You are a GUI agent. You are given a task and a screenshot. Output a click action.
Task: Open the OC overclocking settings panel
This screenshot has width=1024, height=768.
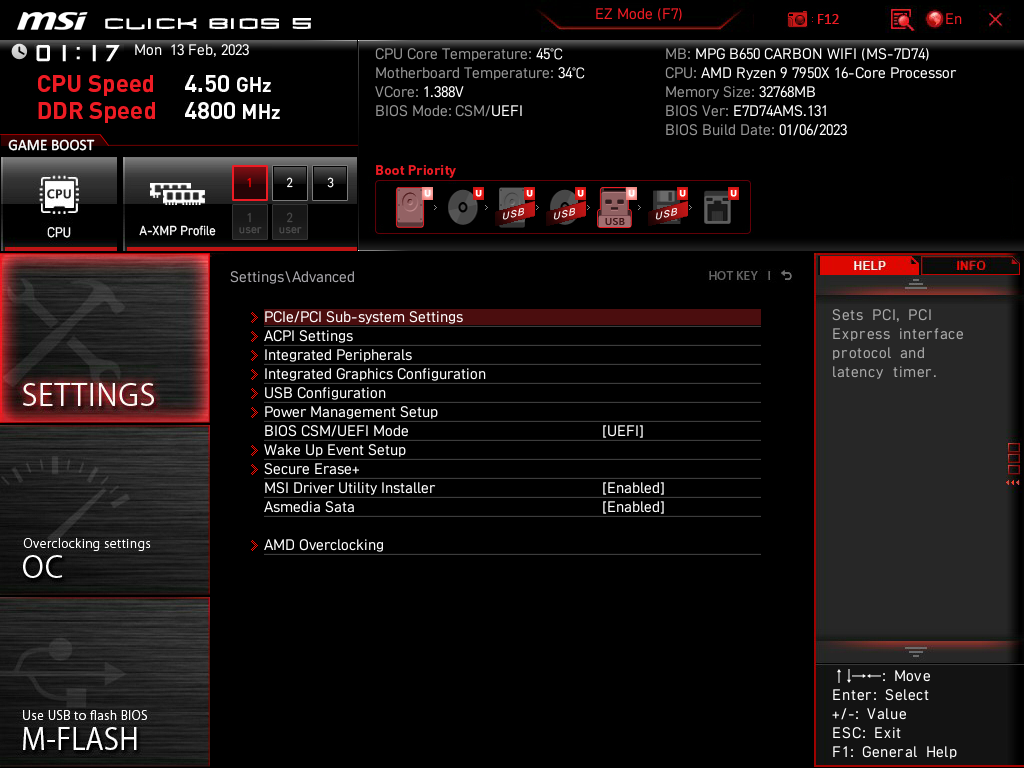pos(104,510)
